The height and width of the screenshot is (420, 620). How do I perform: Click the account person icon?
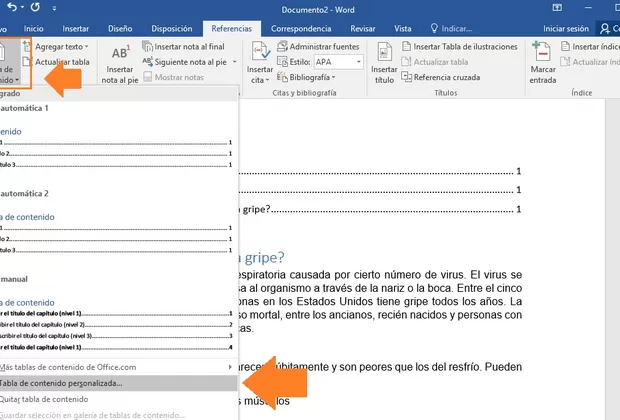point(605,28)
